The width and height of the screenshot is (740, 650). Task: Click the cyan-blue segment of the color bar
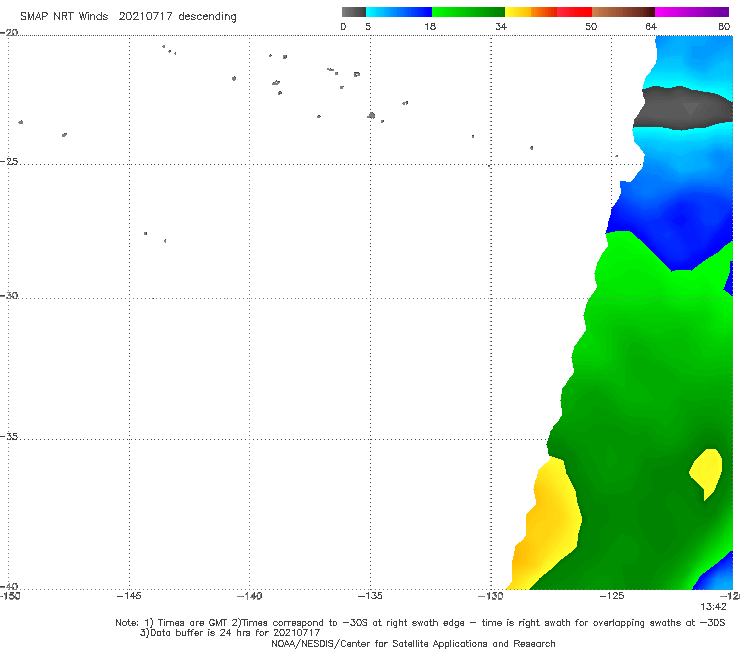pos(399,12)
